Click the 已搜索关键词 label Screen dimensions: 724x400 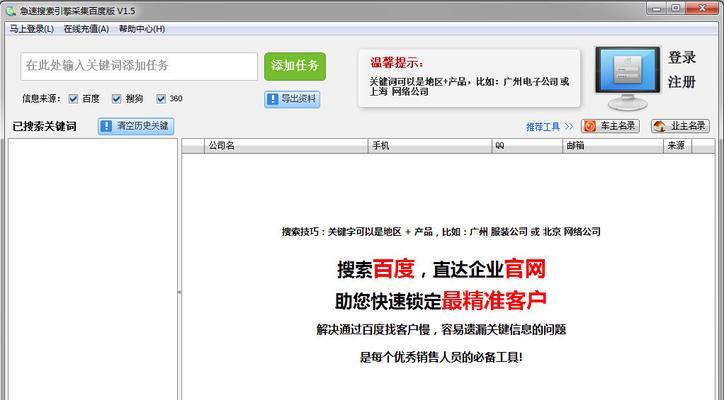44,127
